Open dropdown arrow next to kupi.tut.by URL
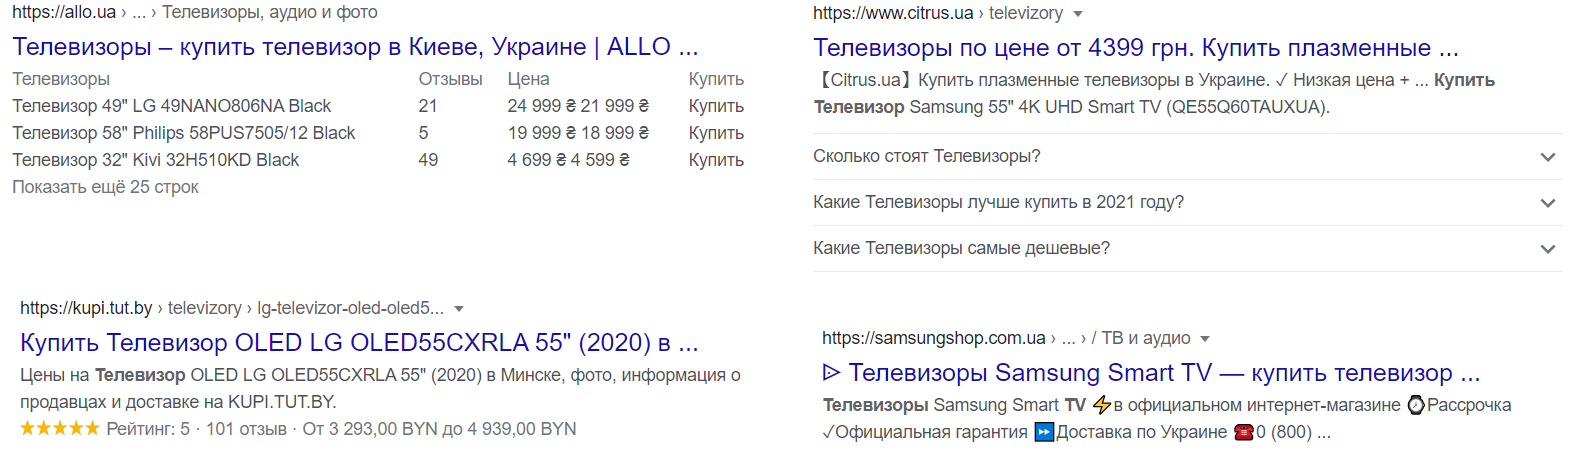 (x=459, y=309)
